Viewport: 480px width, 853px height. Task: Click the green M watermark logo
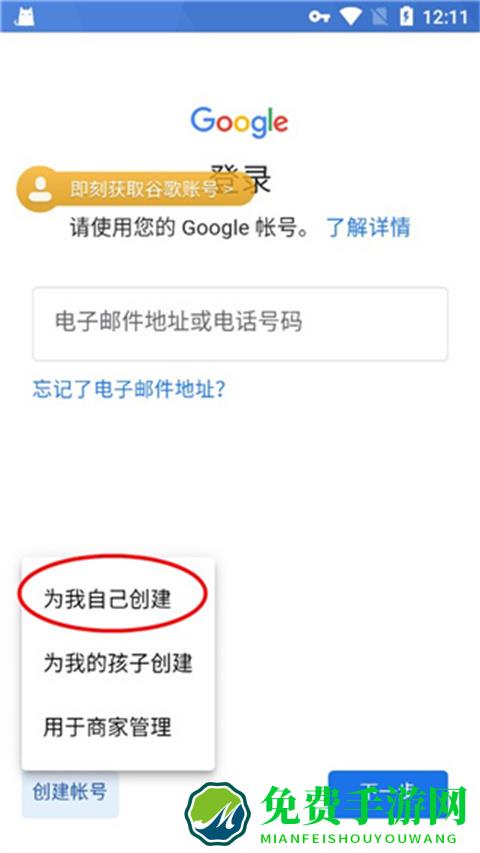click(218, 815)
